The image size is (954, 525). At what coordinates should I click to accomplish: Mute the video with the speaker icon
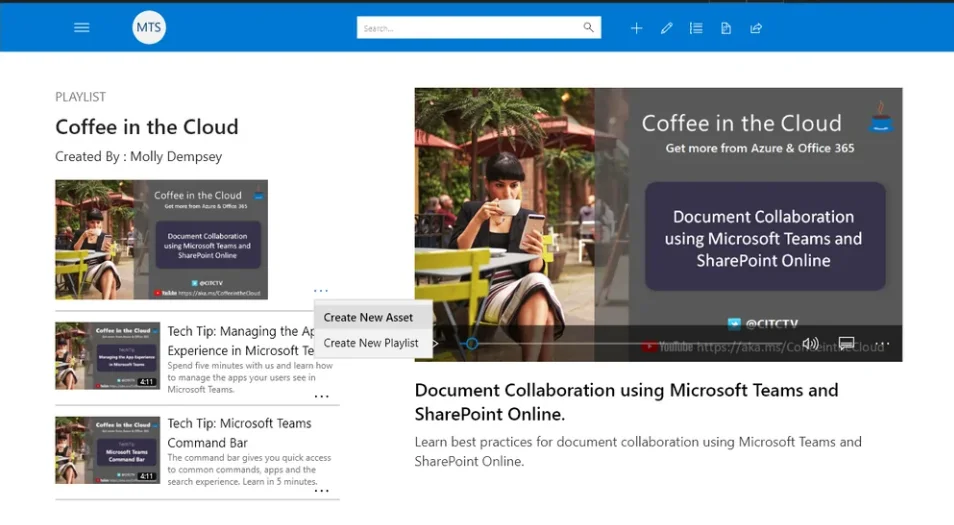coord(810,344)
